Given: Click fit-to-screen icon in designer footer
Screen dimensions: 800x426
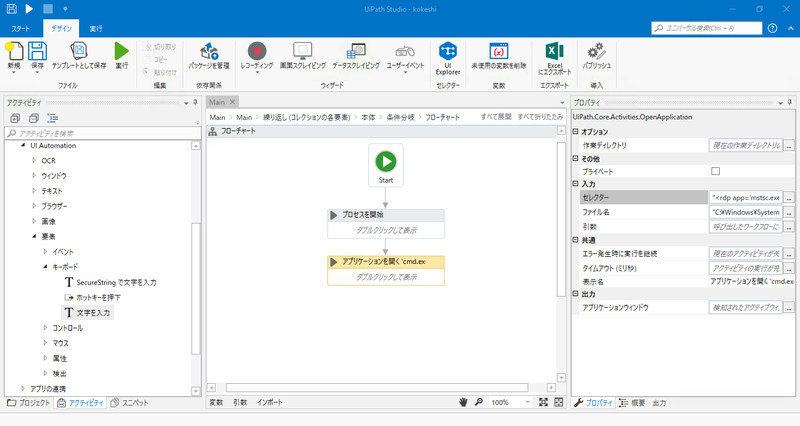Looking at the screenshot, I should click(x=543, y=402).
